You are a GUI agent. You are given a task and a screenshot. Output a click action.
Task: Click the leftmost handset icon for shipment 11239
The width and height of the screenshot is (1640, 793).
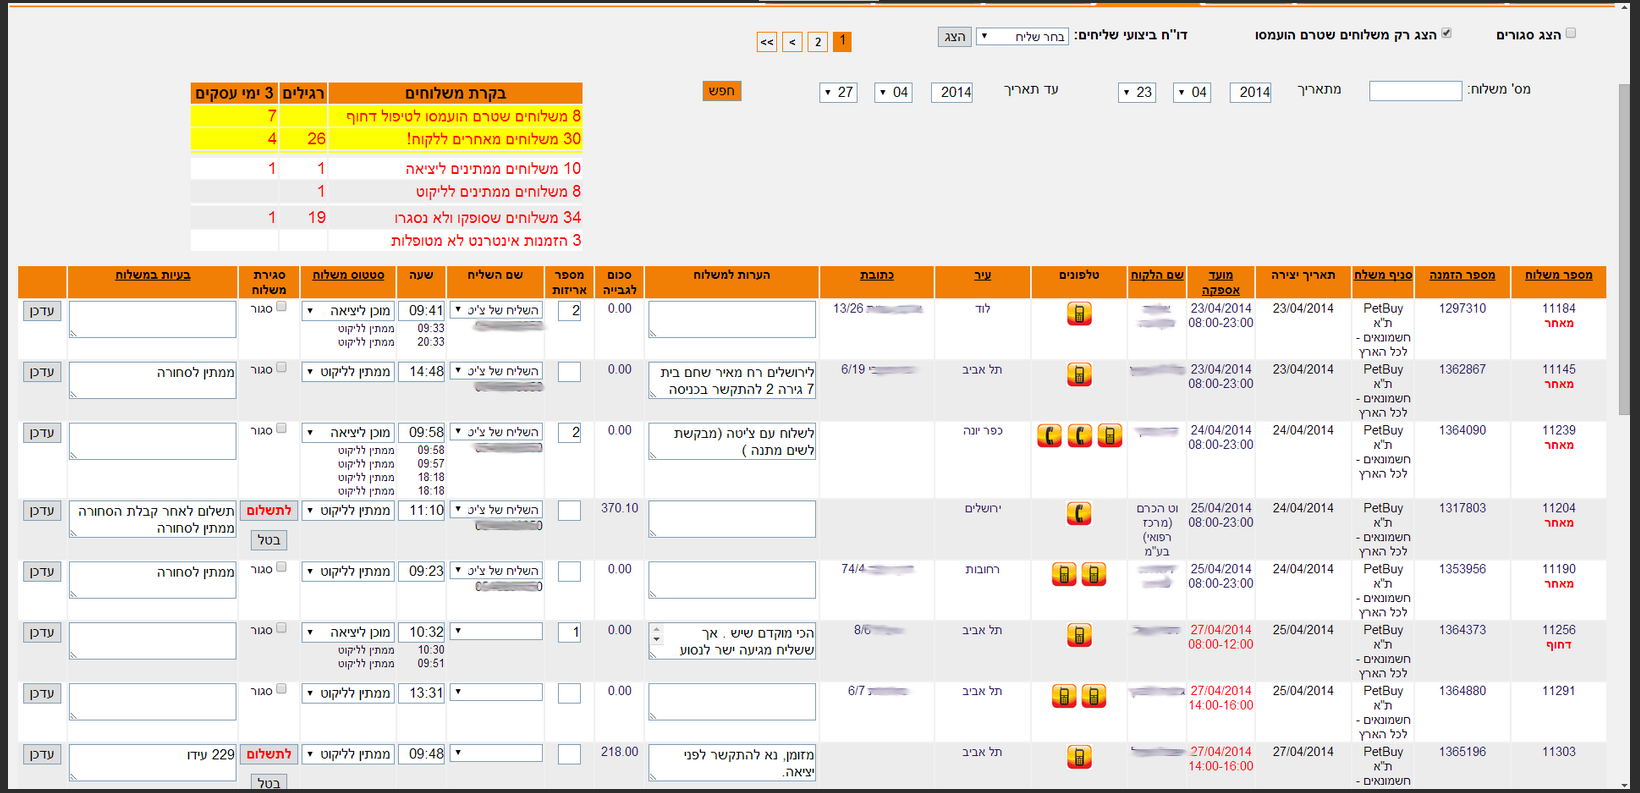coord(1049,436)
